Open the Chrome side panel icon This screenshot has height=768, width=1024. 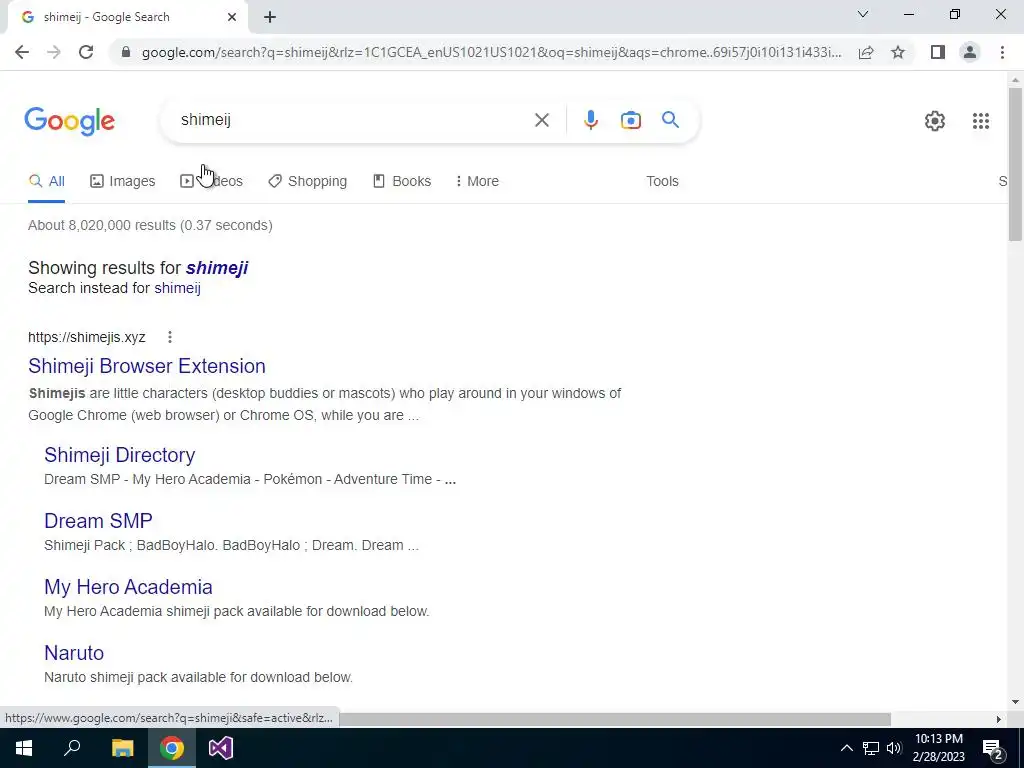tap(938, 52)
